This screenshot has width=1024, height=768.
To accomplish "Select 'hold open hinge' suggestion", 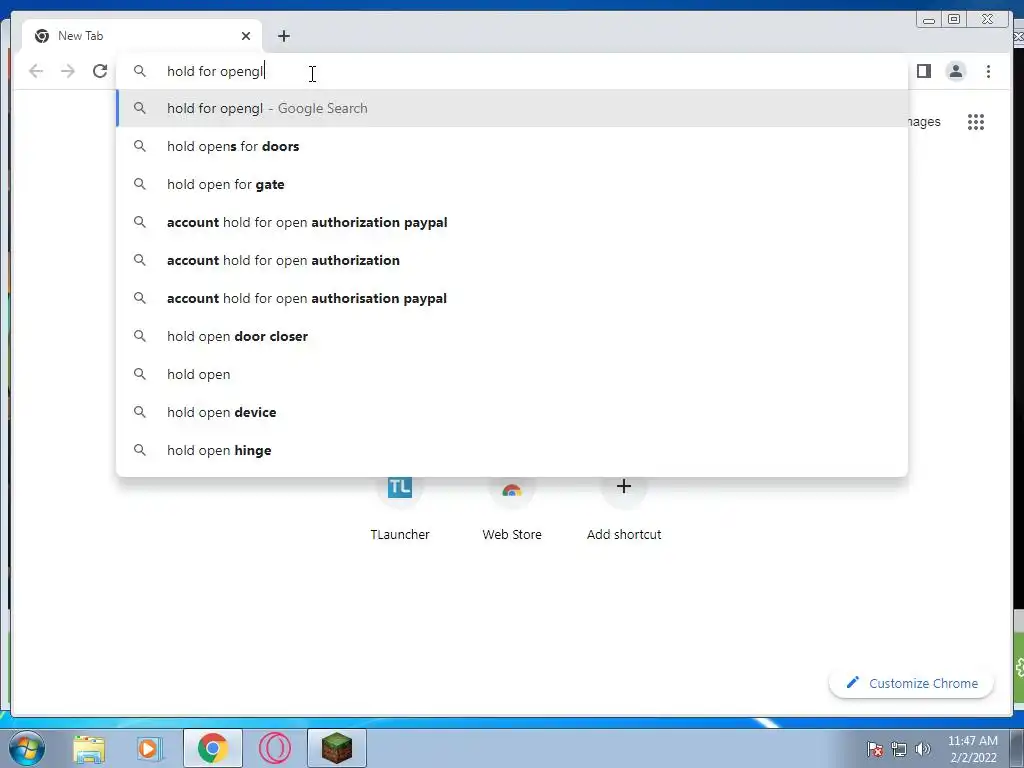I will point(512,450).
